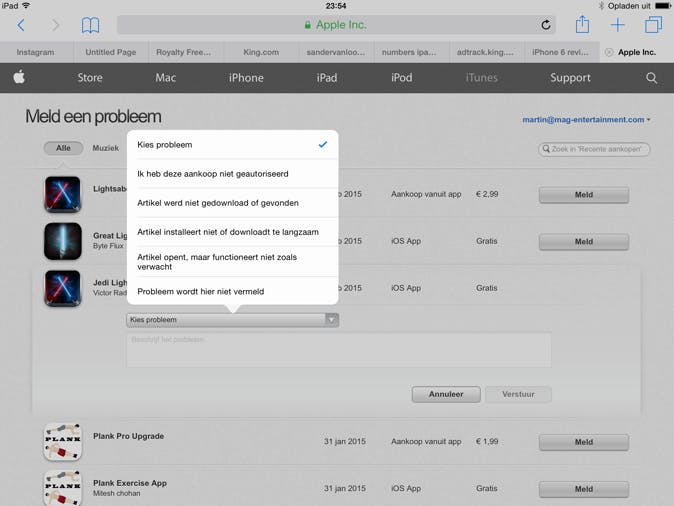The height and width of the screenshot is (506, 674).
Task: Open site search magnifier icon
Action: (652, 78)
